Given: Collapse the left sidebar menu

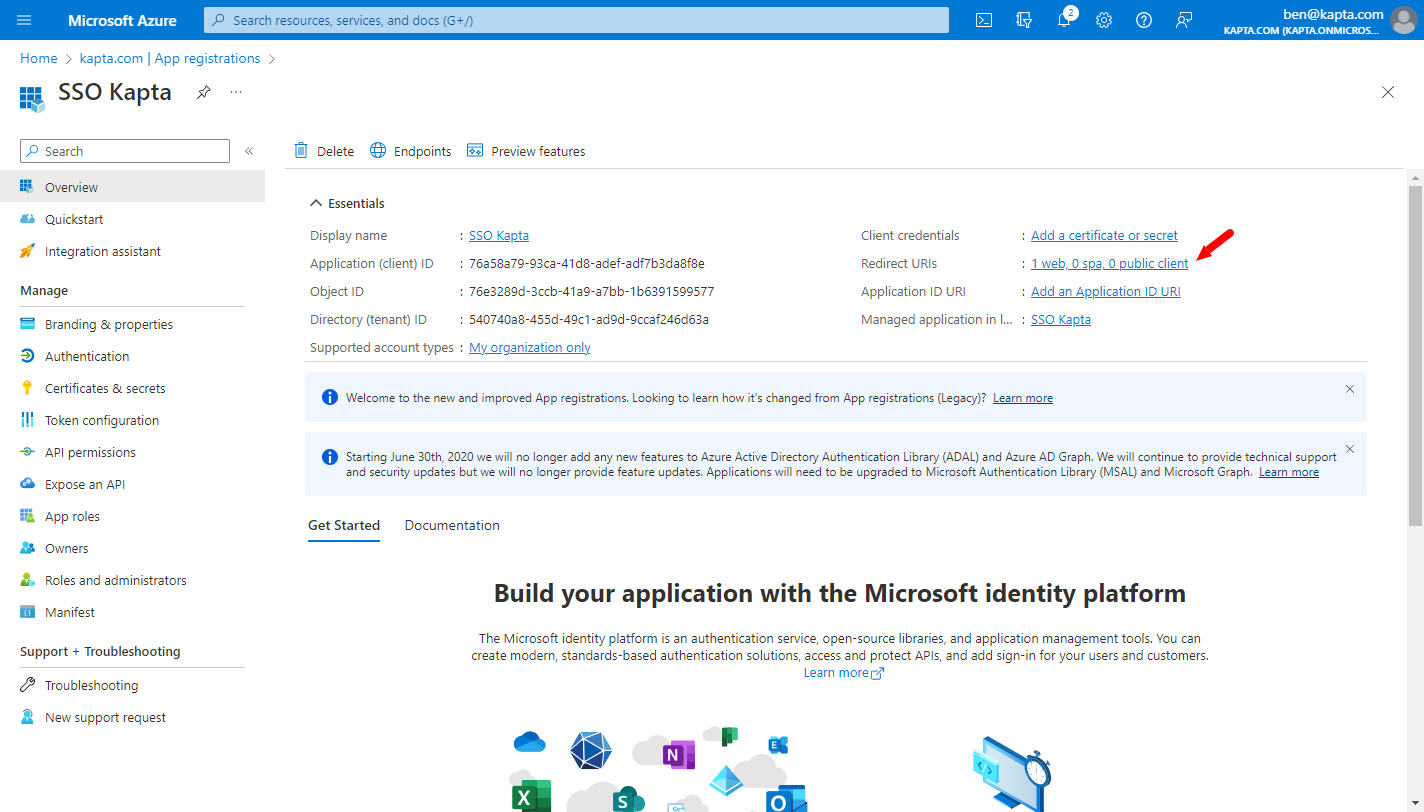Looking at the screenshot, I should (x=249, y=151).
